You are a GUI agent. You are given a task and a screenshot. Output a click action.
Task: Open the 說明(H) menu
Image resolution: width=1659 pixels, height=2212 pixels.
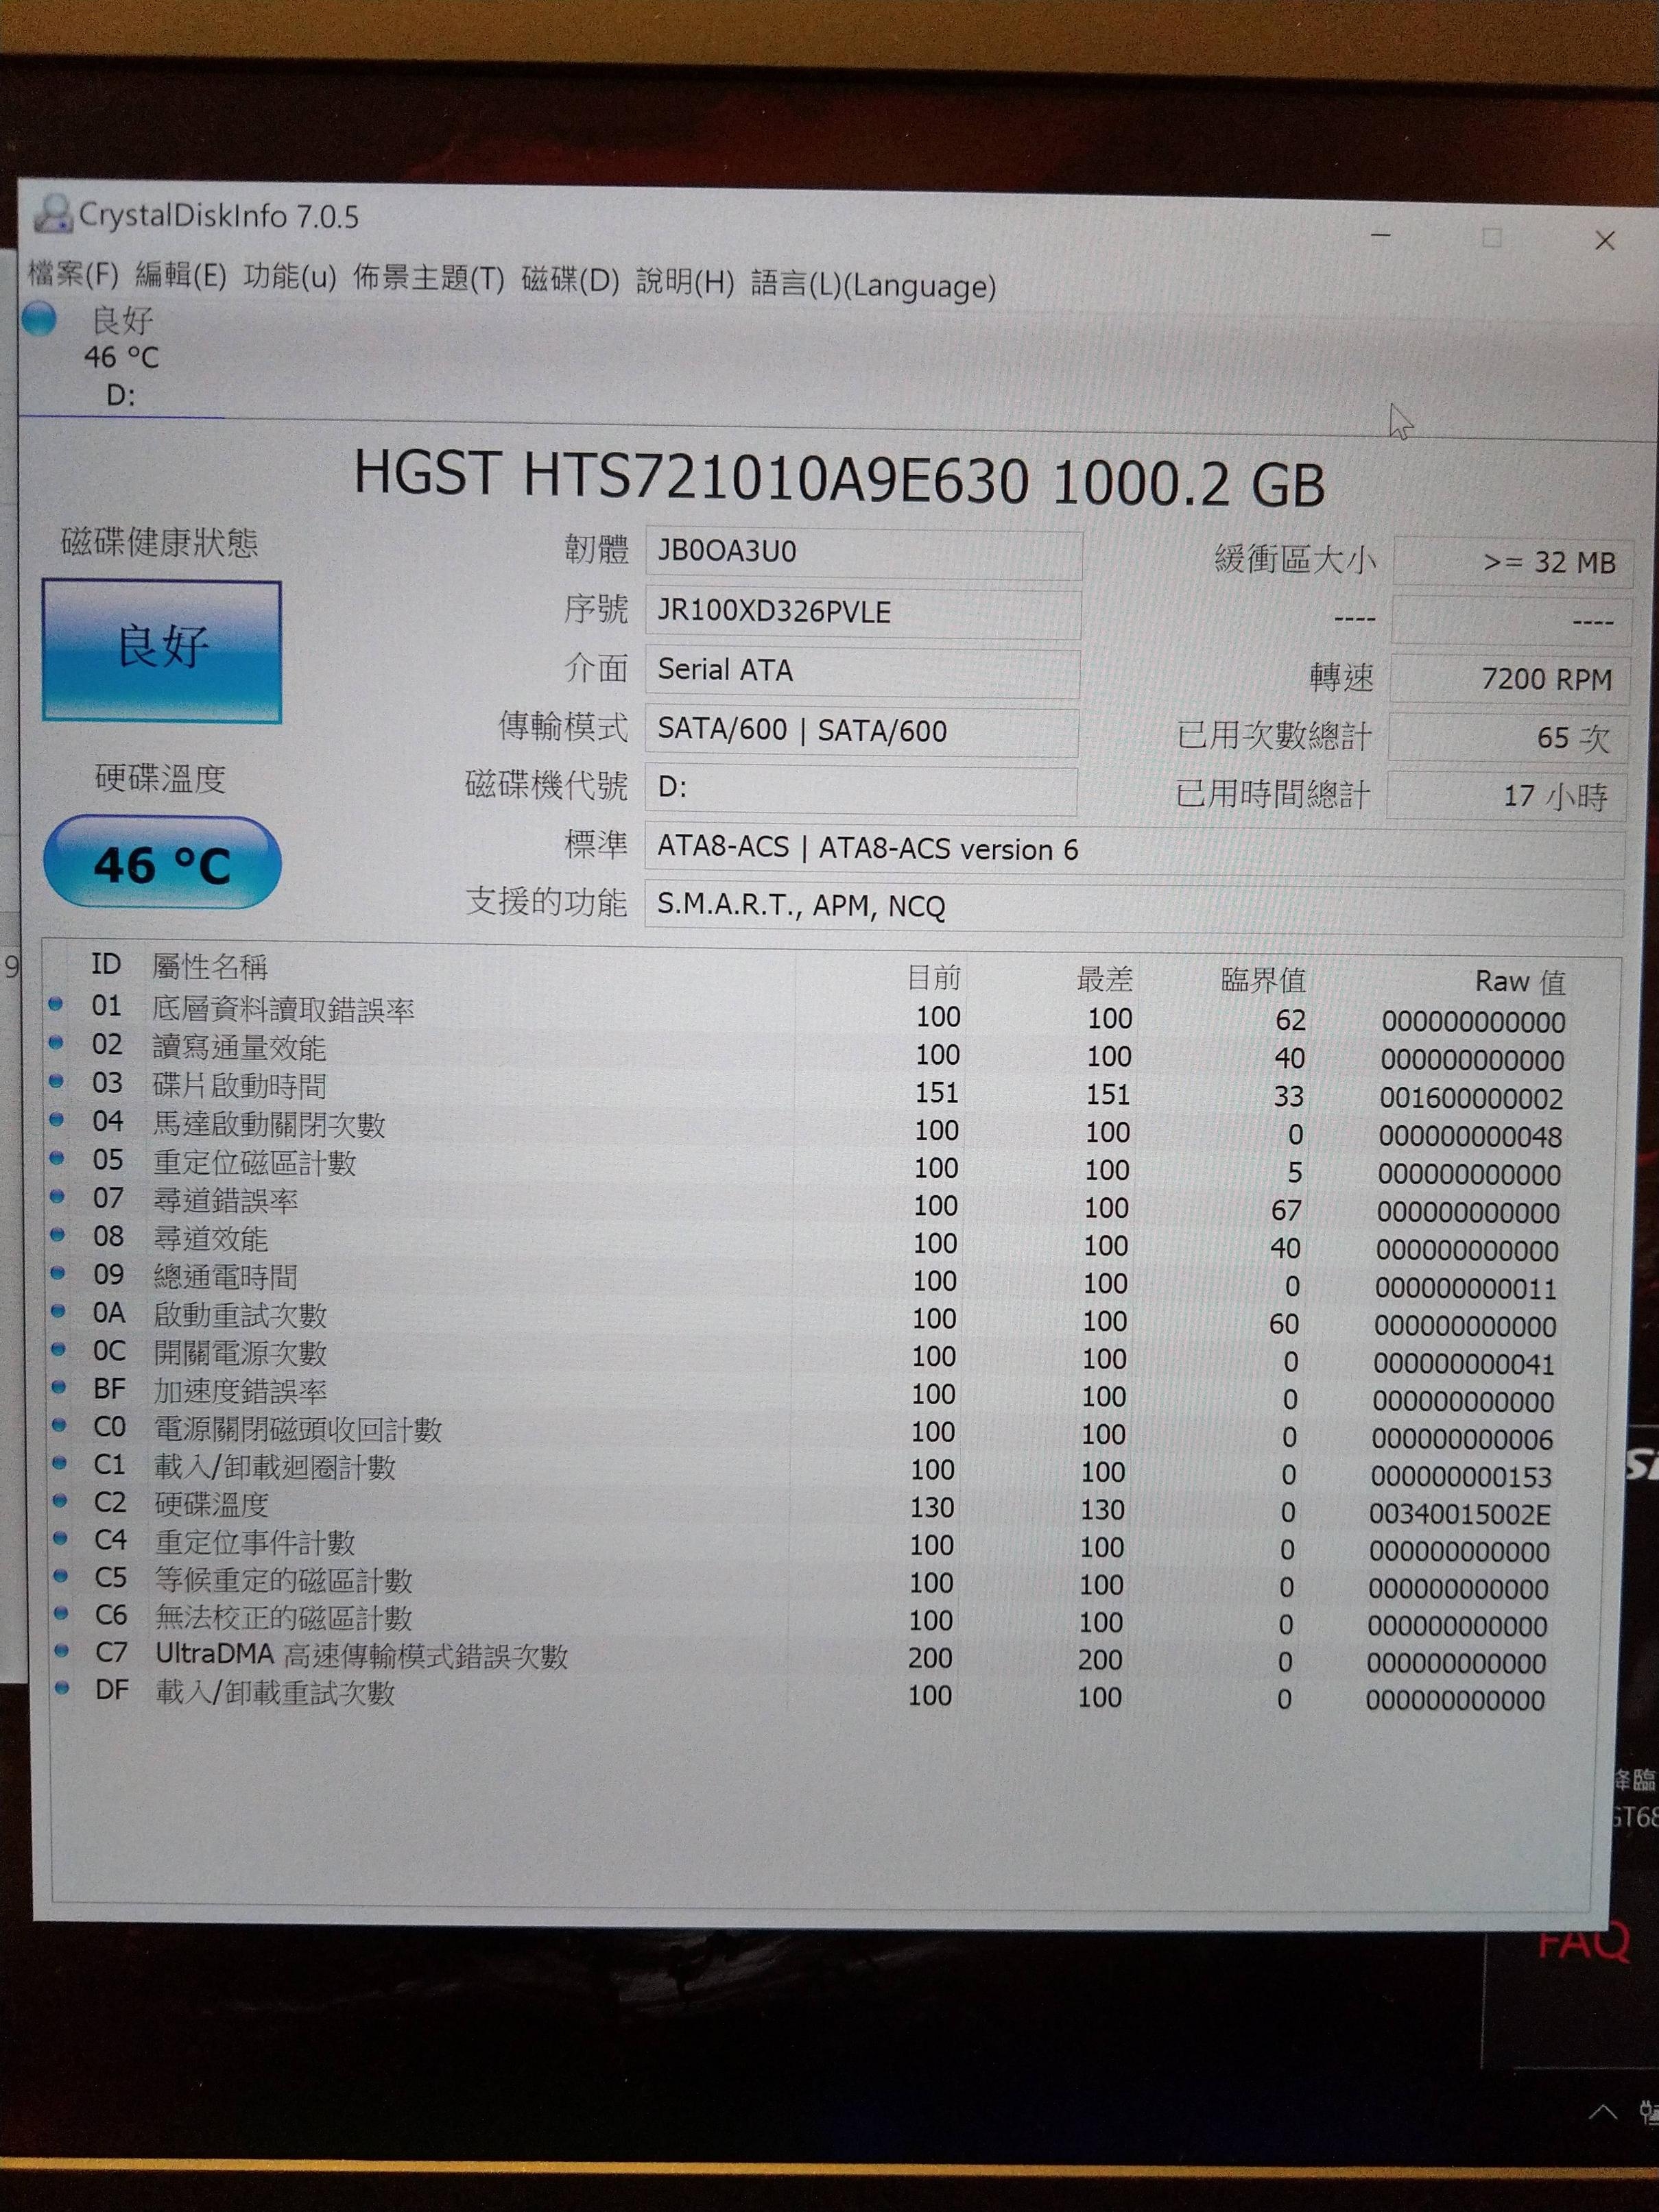tap(686, 282)
